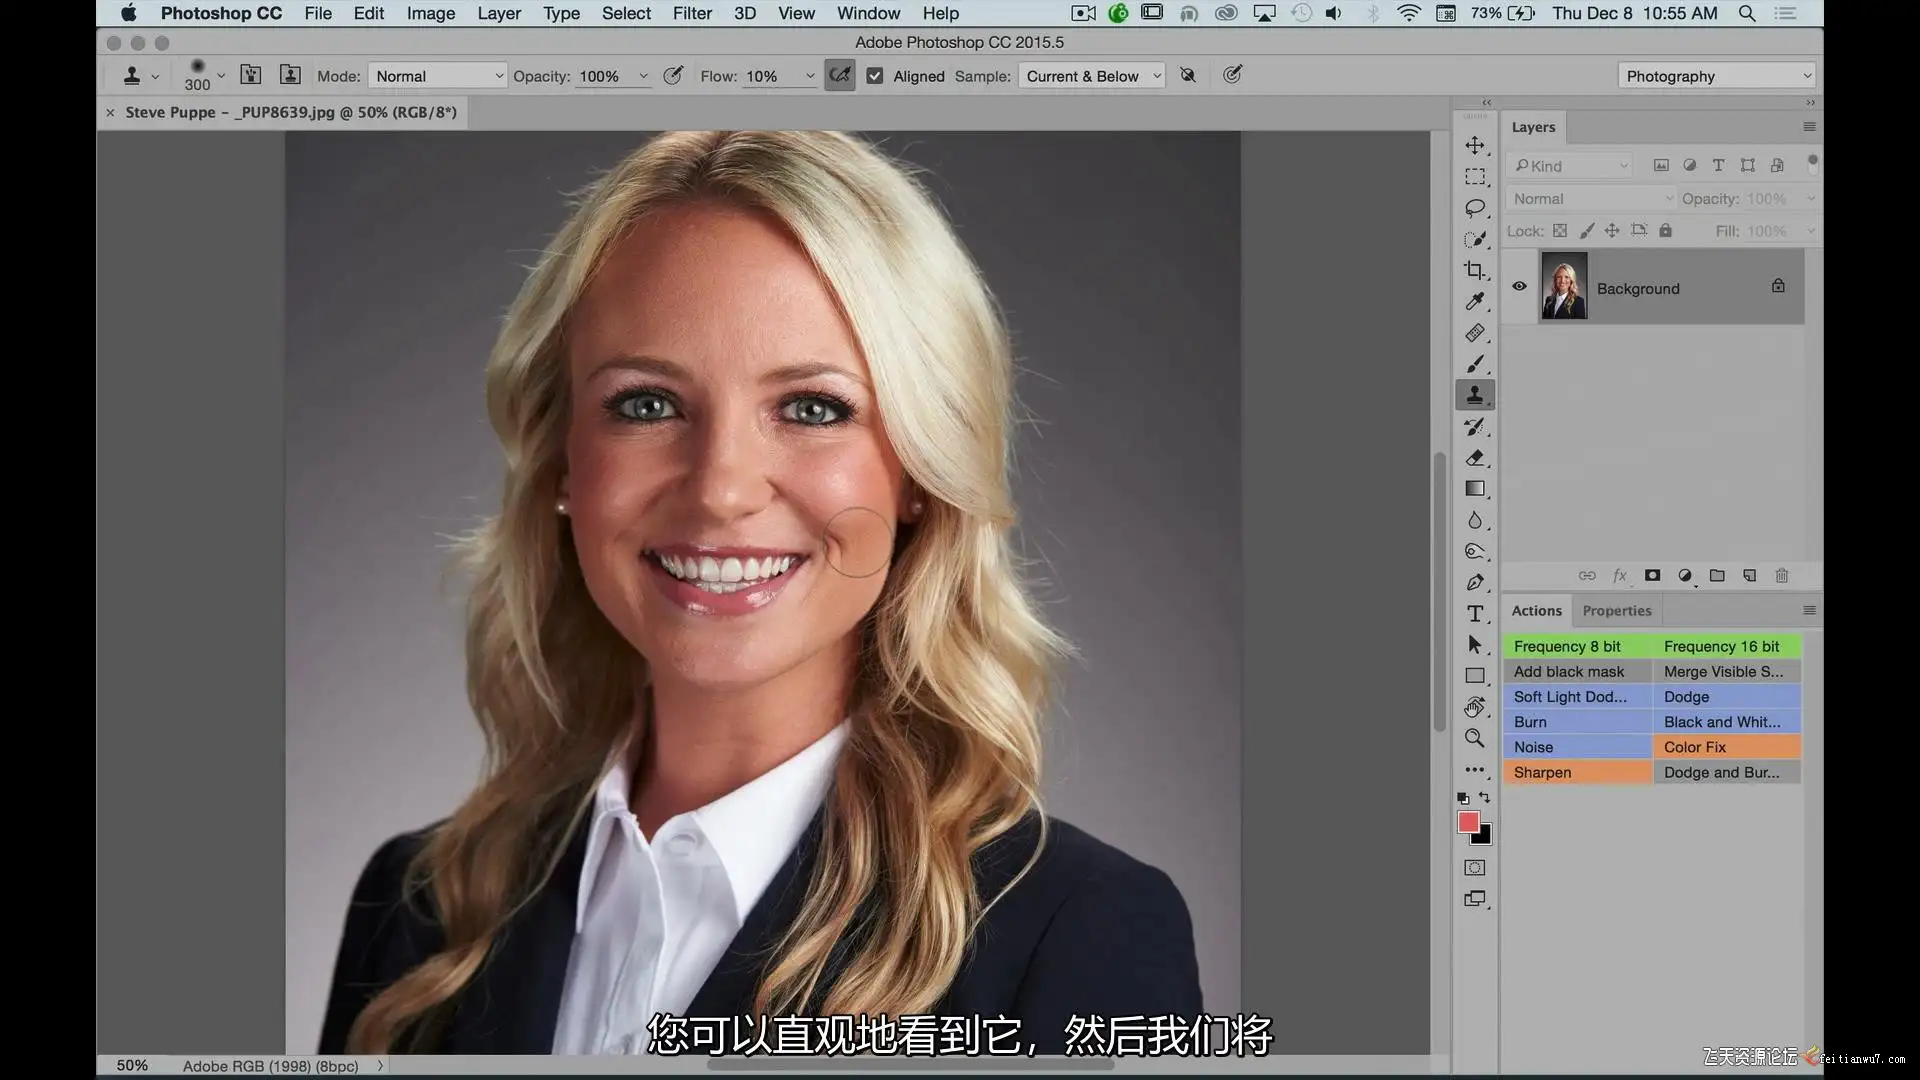Select the Horizontal Type tool

(x=1474, y=614)
